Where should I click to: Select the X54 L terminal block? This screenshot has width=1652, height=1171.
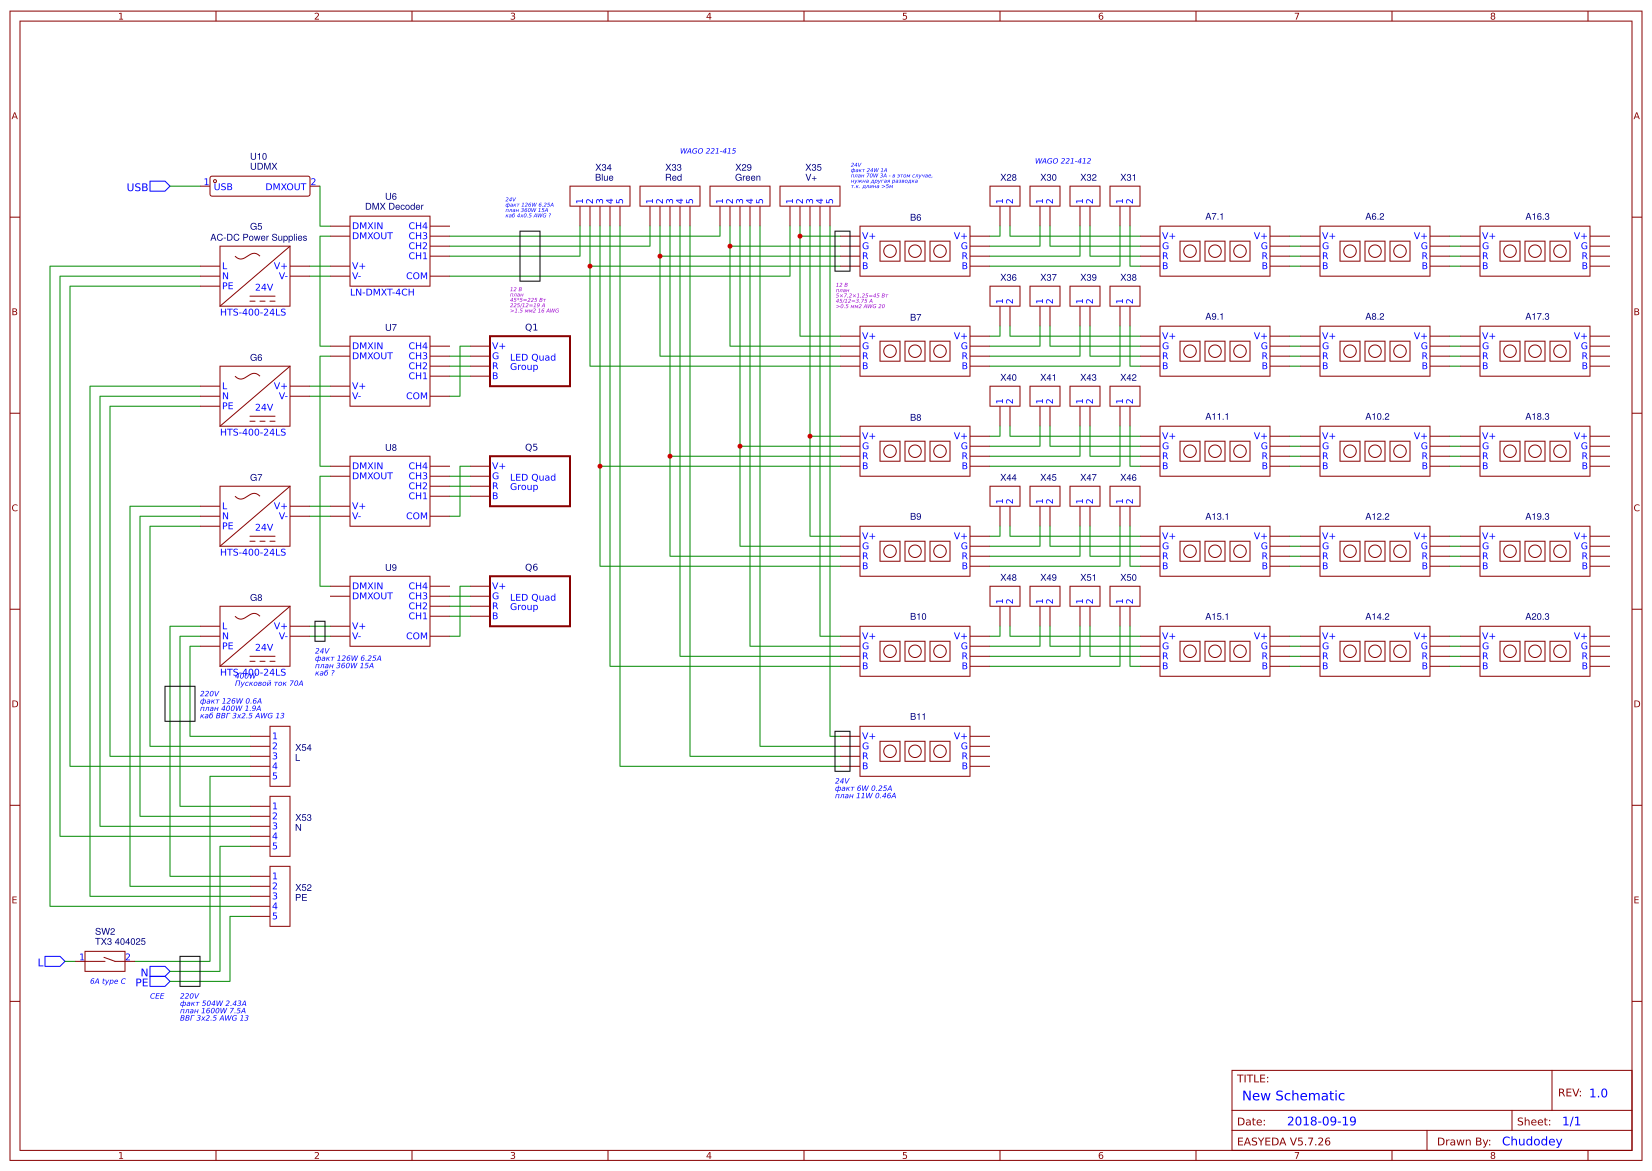(x=280, y=756)
